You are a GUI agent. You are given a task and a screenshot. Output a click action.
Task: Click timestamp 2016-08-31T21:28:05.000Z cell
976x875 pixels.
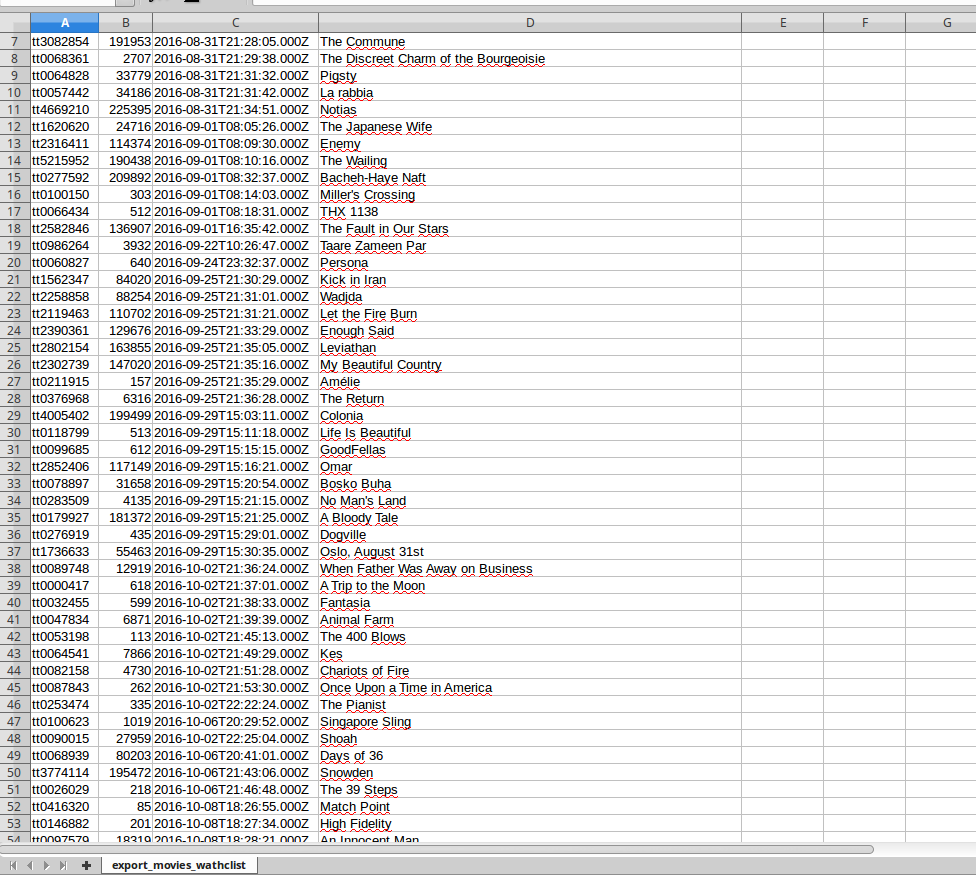[x=235, y=42]
